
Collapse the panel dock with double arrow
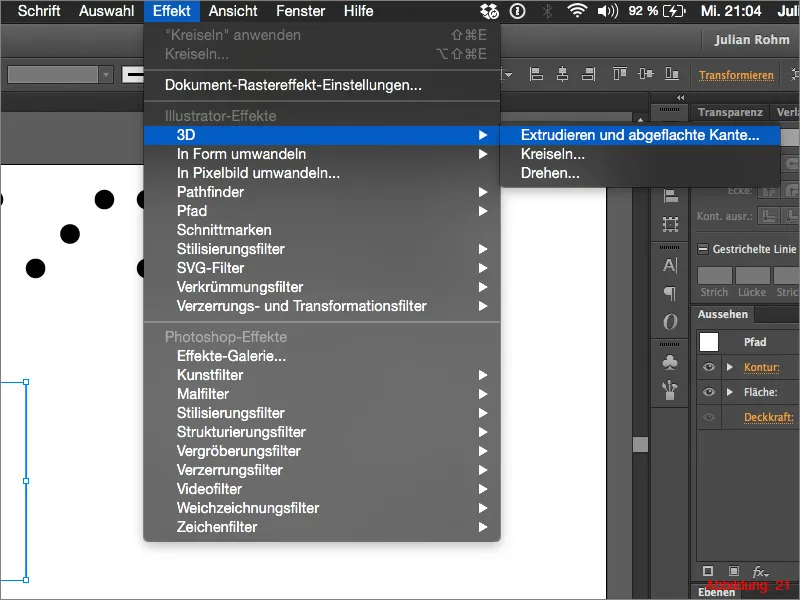pos(680,97)
